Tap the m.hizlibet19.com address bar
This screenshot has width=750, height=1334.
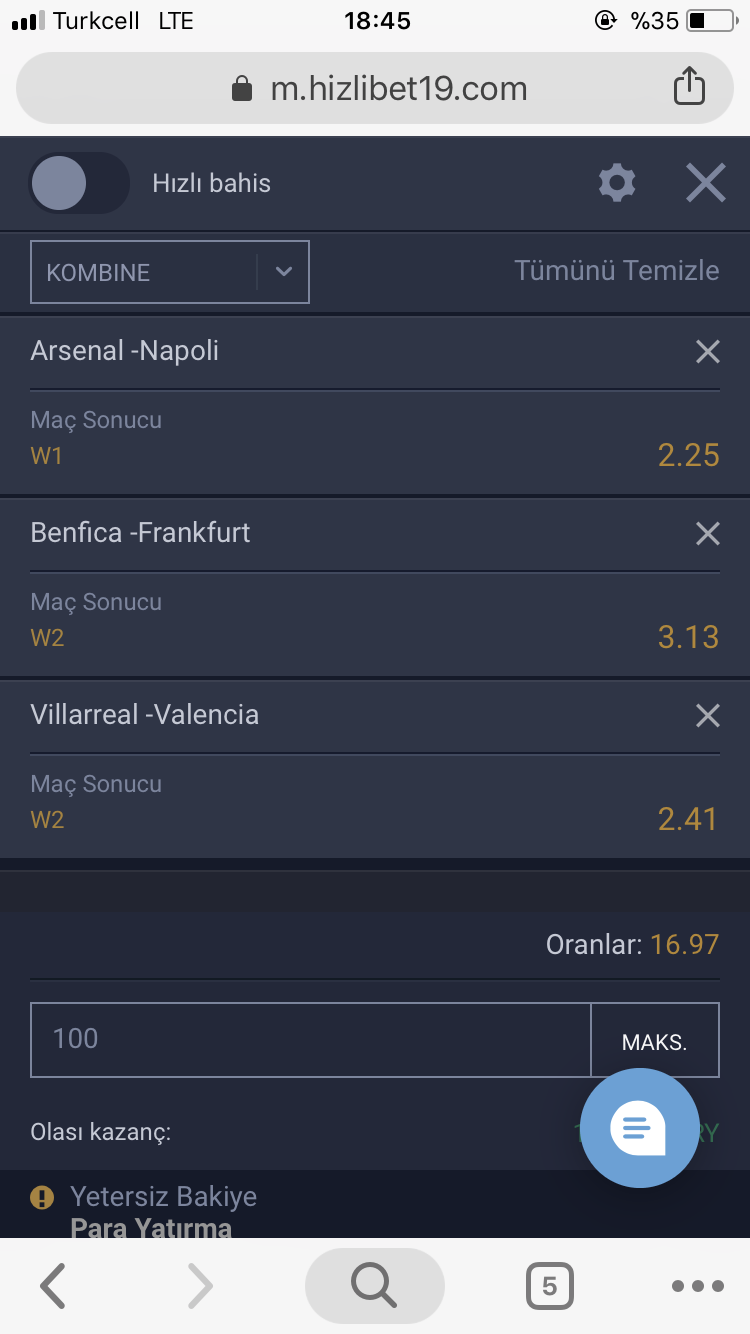pos(375,88)
